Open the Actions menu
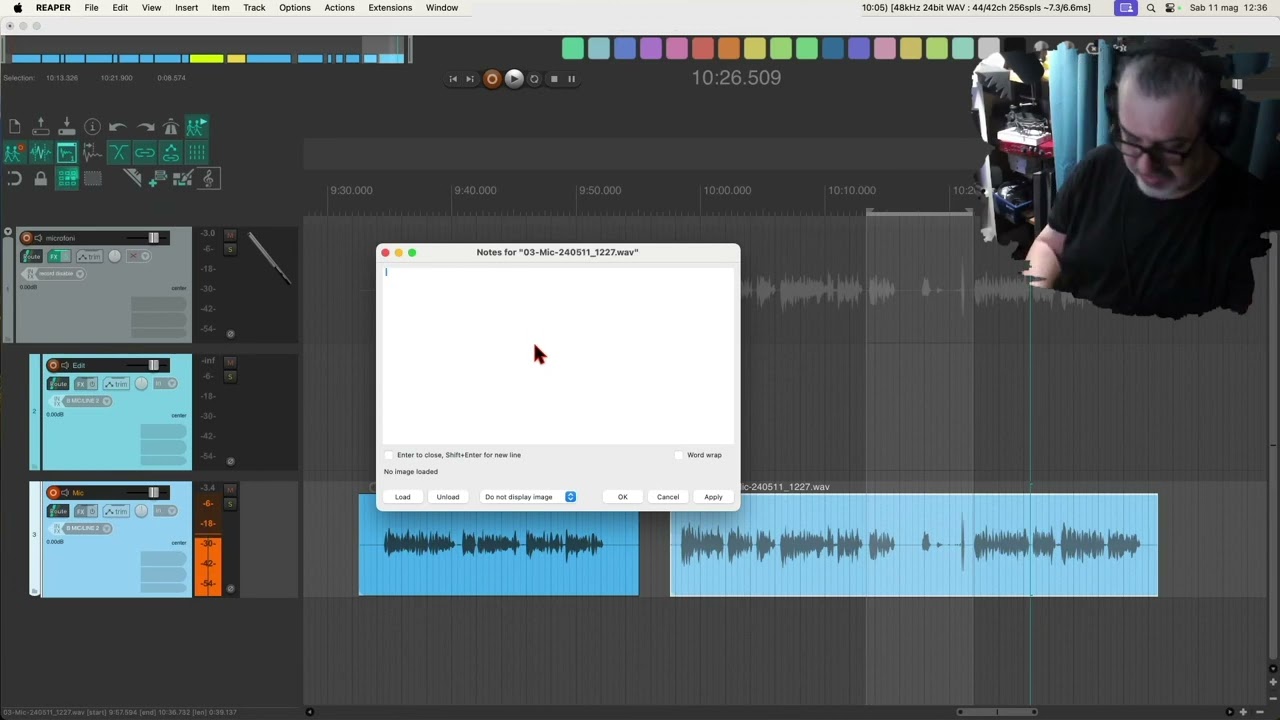The image size is (1280, 720). click(x=339, y=8)
